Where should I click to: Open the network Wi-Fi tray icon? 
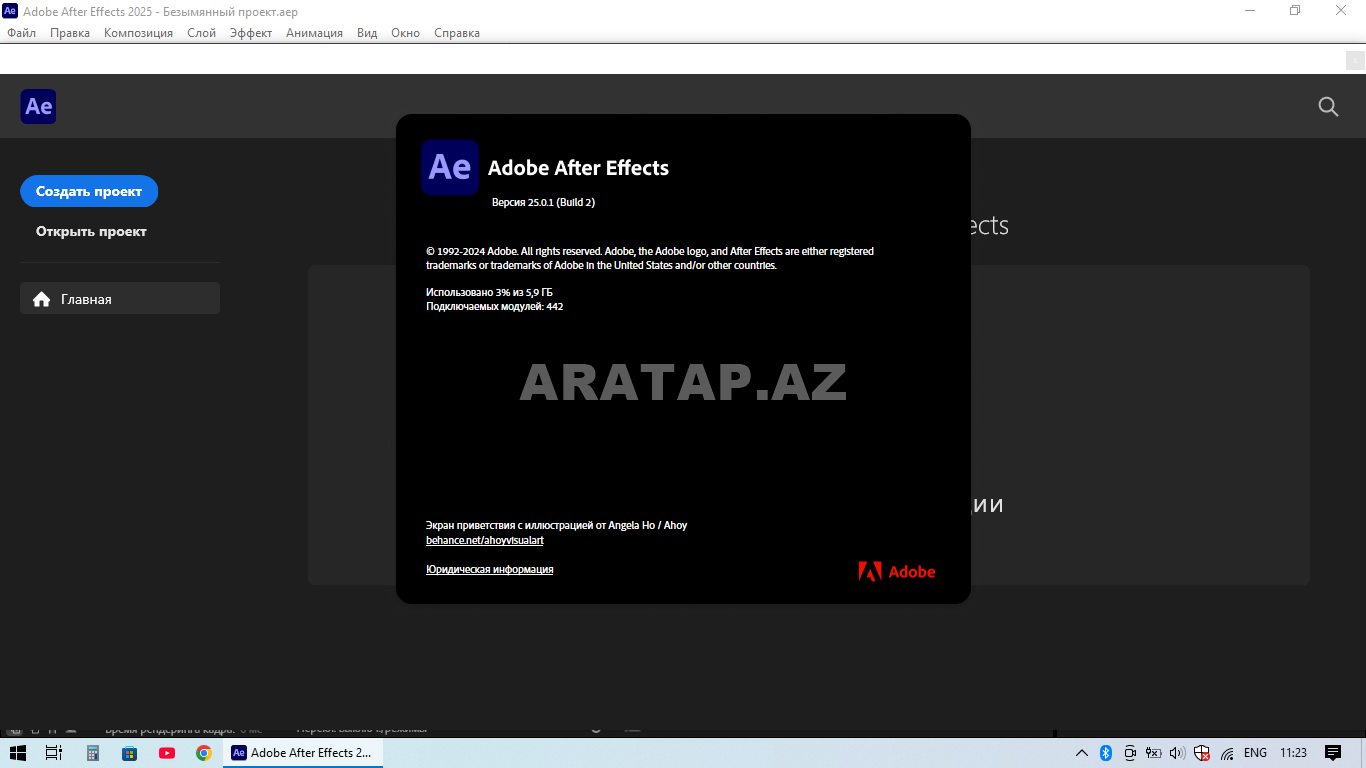[x=1227, y=753]
